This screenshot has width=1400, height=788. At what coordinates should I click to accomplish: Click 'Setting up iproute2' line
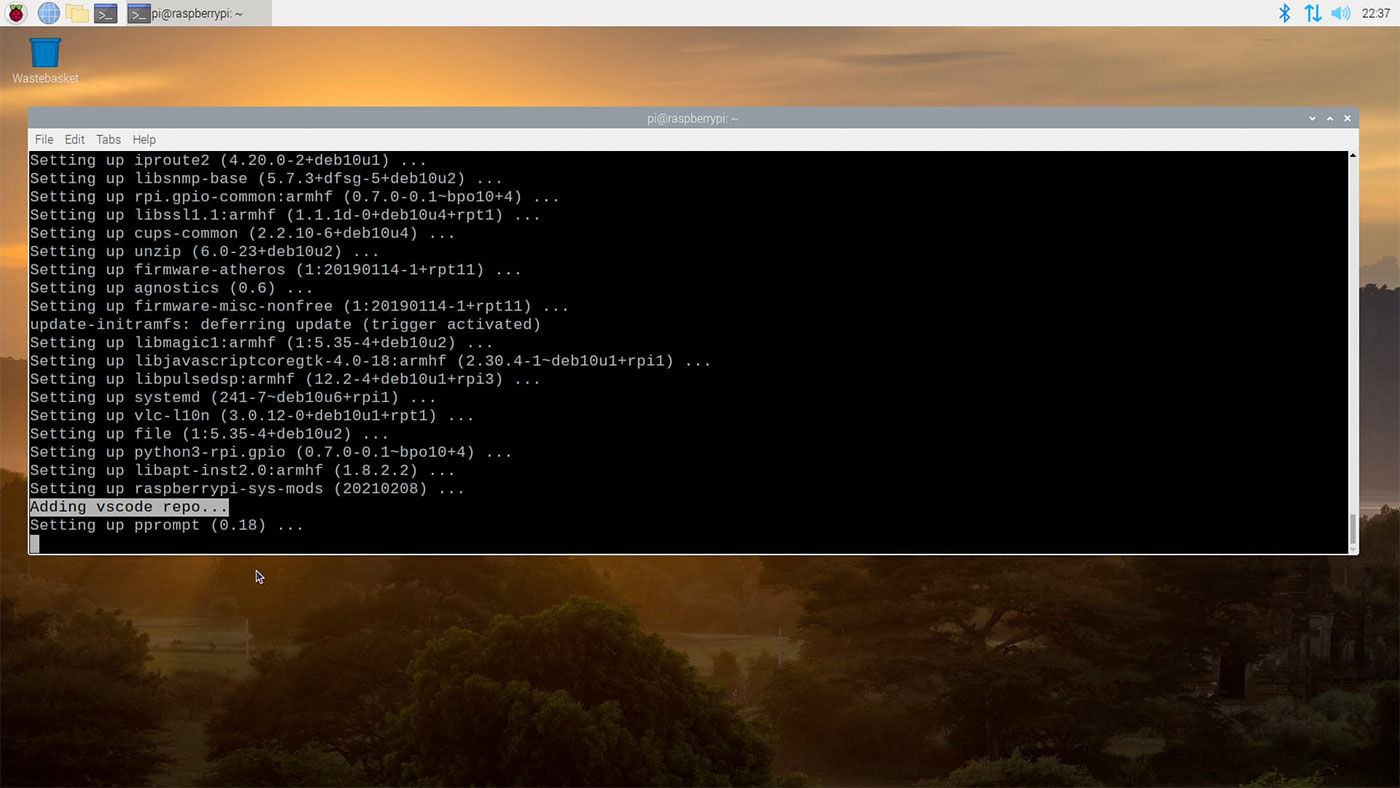(228, 160)
